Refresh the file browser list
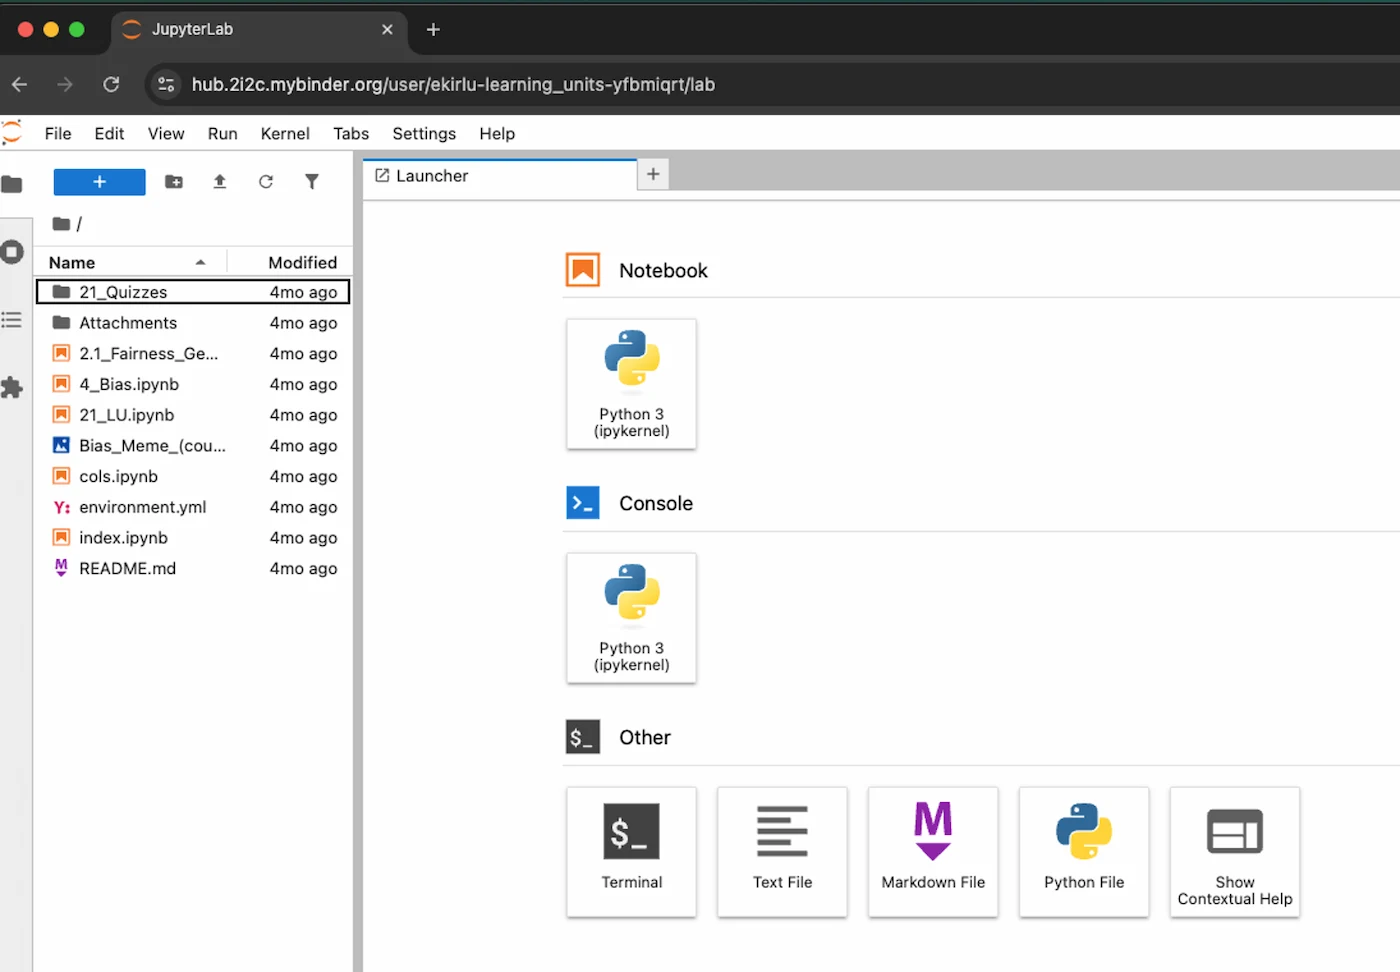The image size is (1400, 972). point(266,182)
